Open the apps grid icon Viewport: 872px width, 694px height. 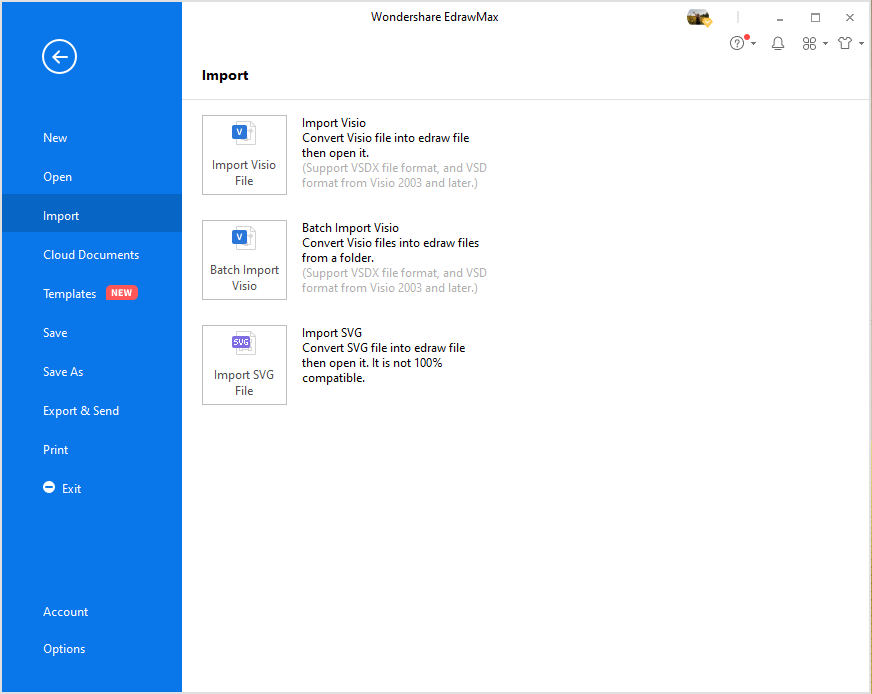pos(809,43)
